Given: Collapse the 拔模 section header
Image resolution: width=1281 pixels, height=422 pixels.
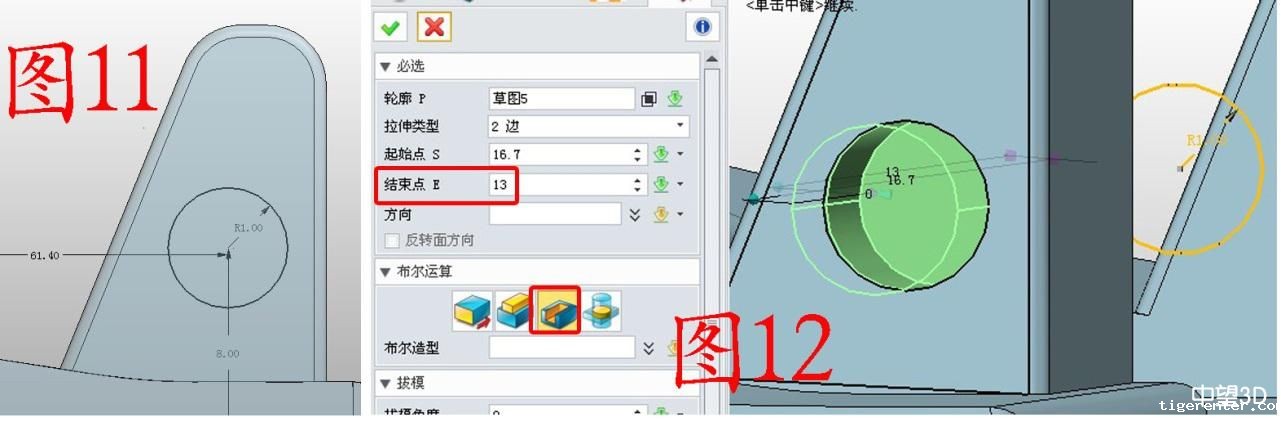Looking at the screenshot, I should (x=384, y=383).
